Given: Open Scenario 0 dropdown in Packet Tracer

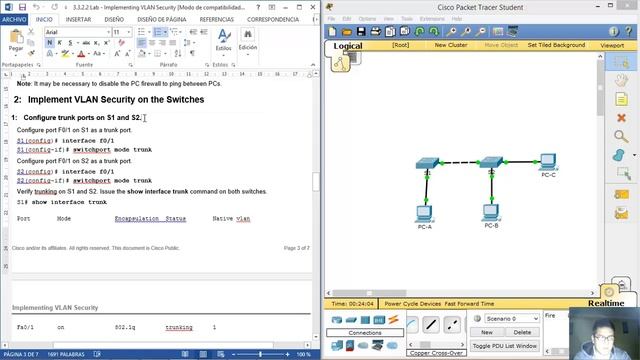Looking at the screenshot, I should (512, 318).
